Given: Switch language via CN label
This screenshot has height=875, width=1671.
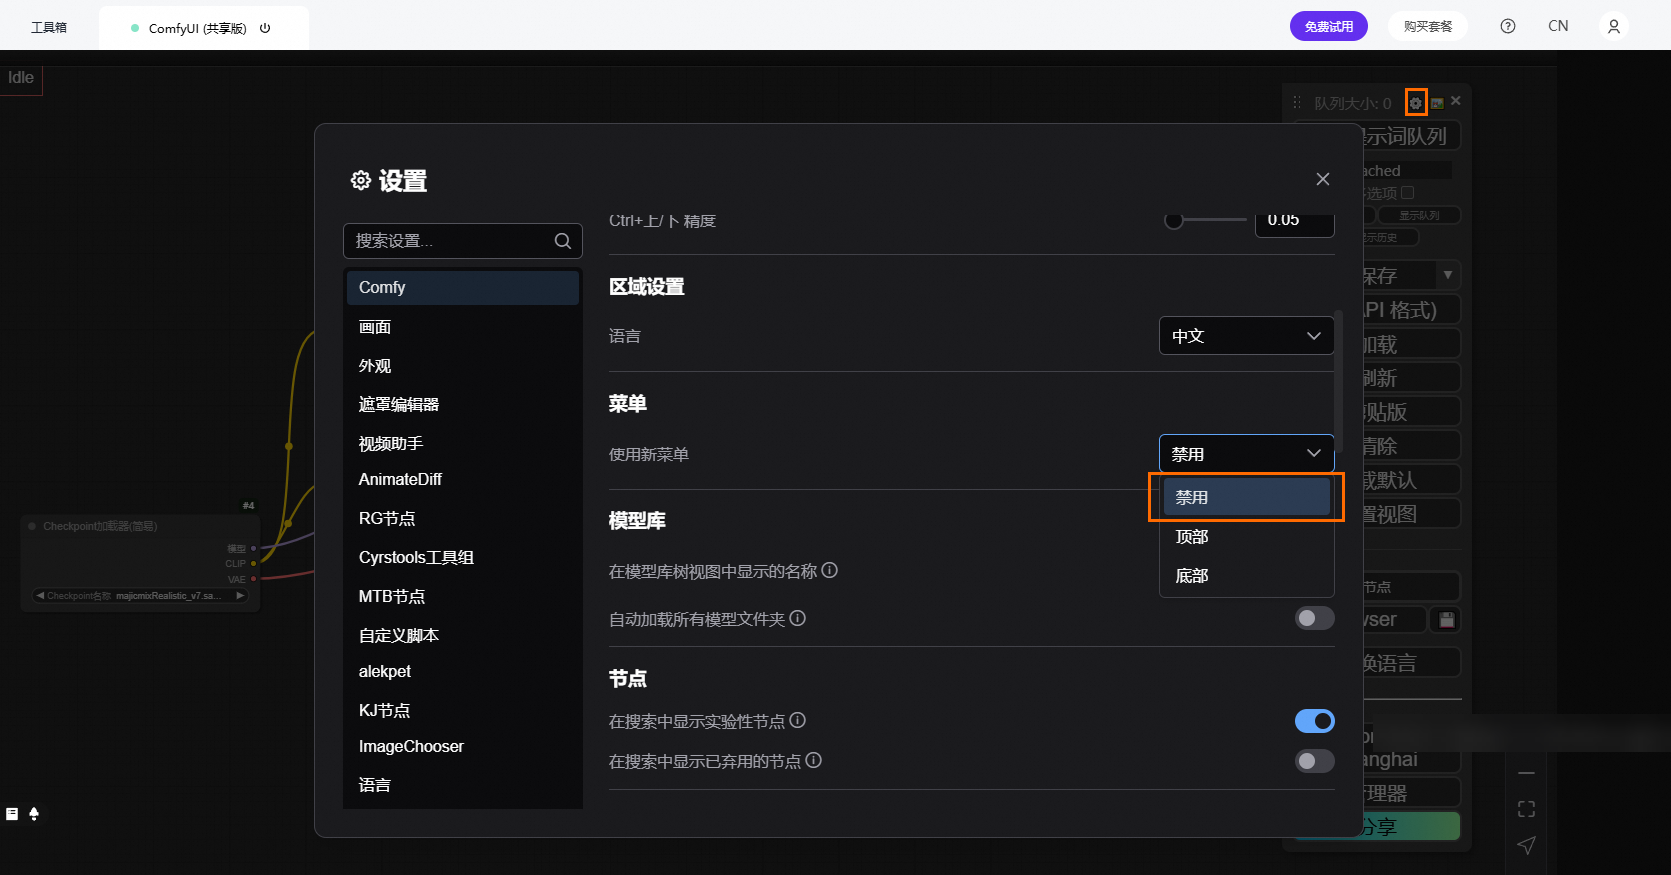Looking at the screenshot, I should pos(1558,26).
